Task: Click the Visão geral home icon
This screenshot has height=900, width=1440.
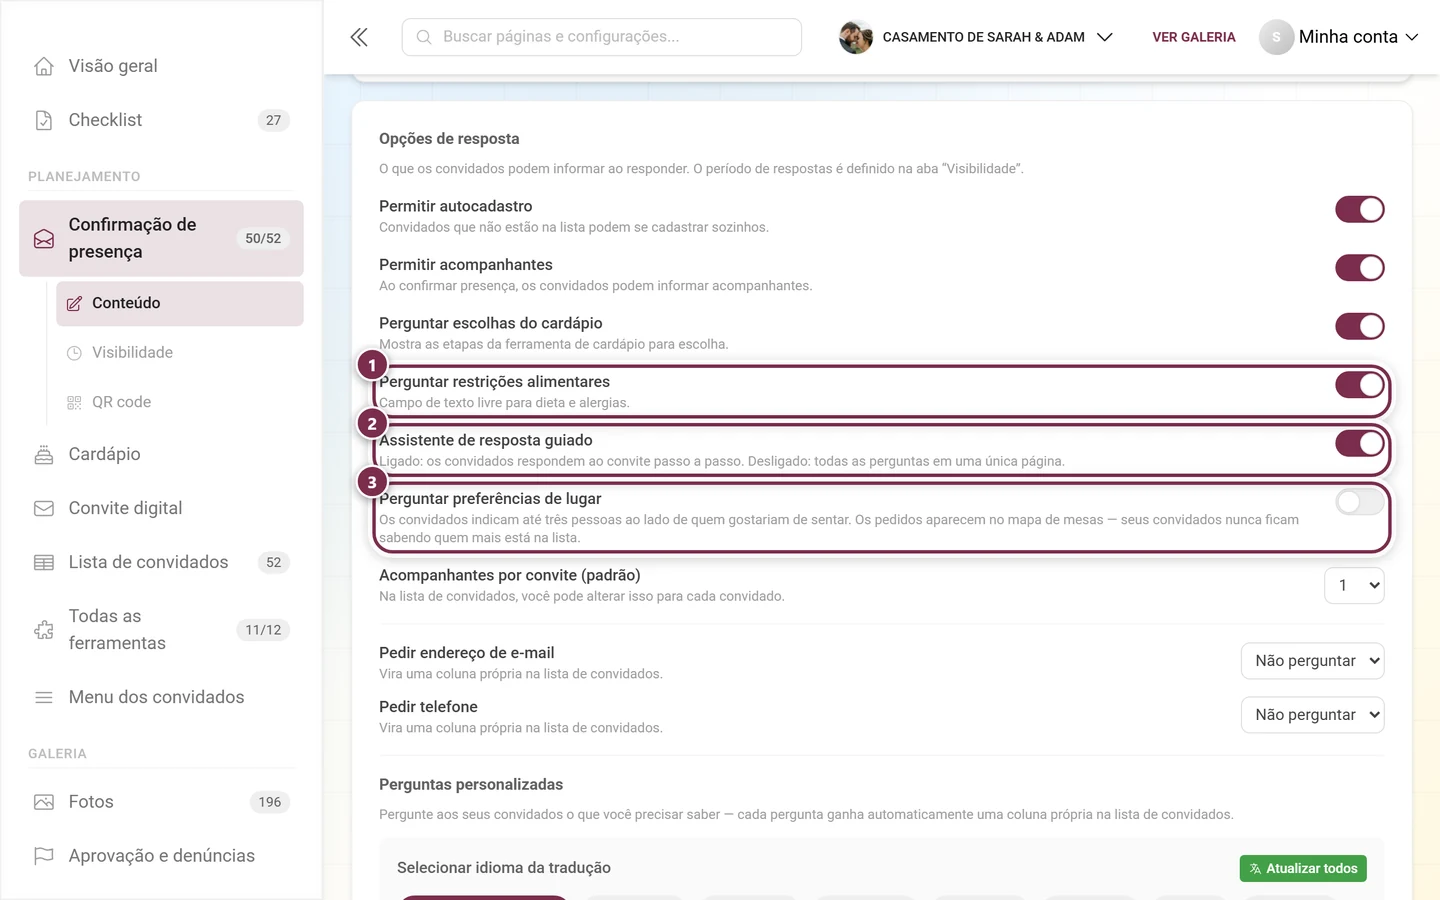Action: click(44, 66)
